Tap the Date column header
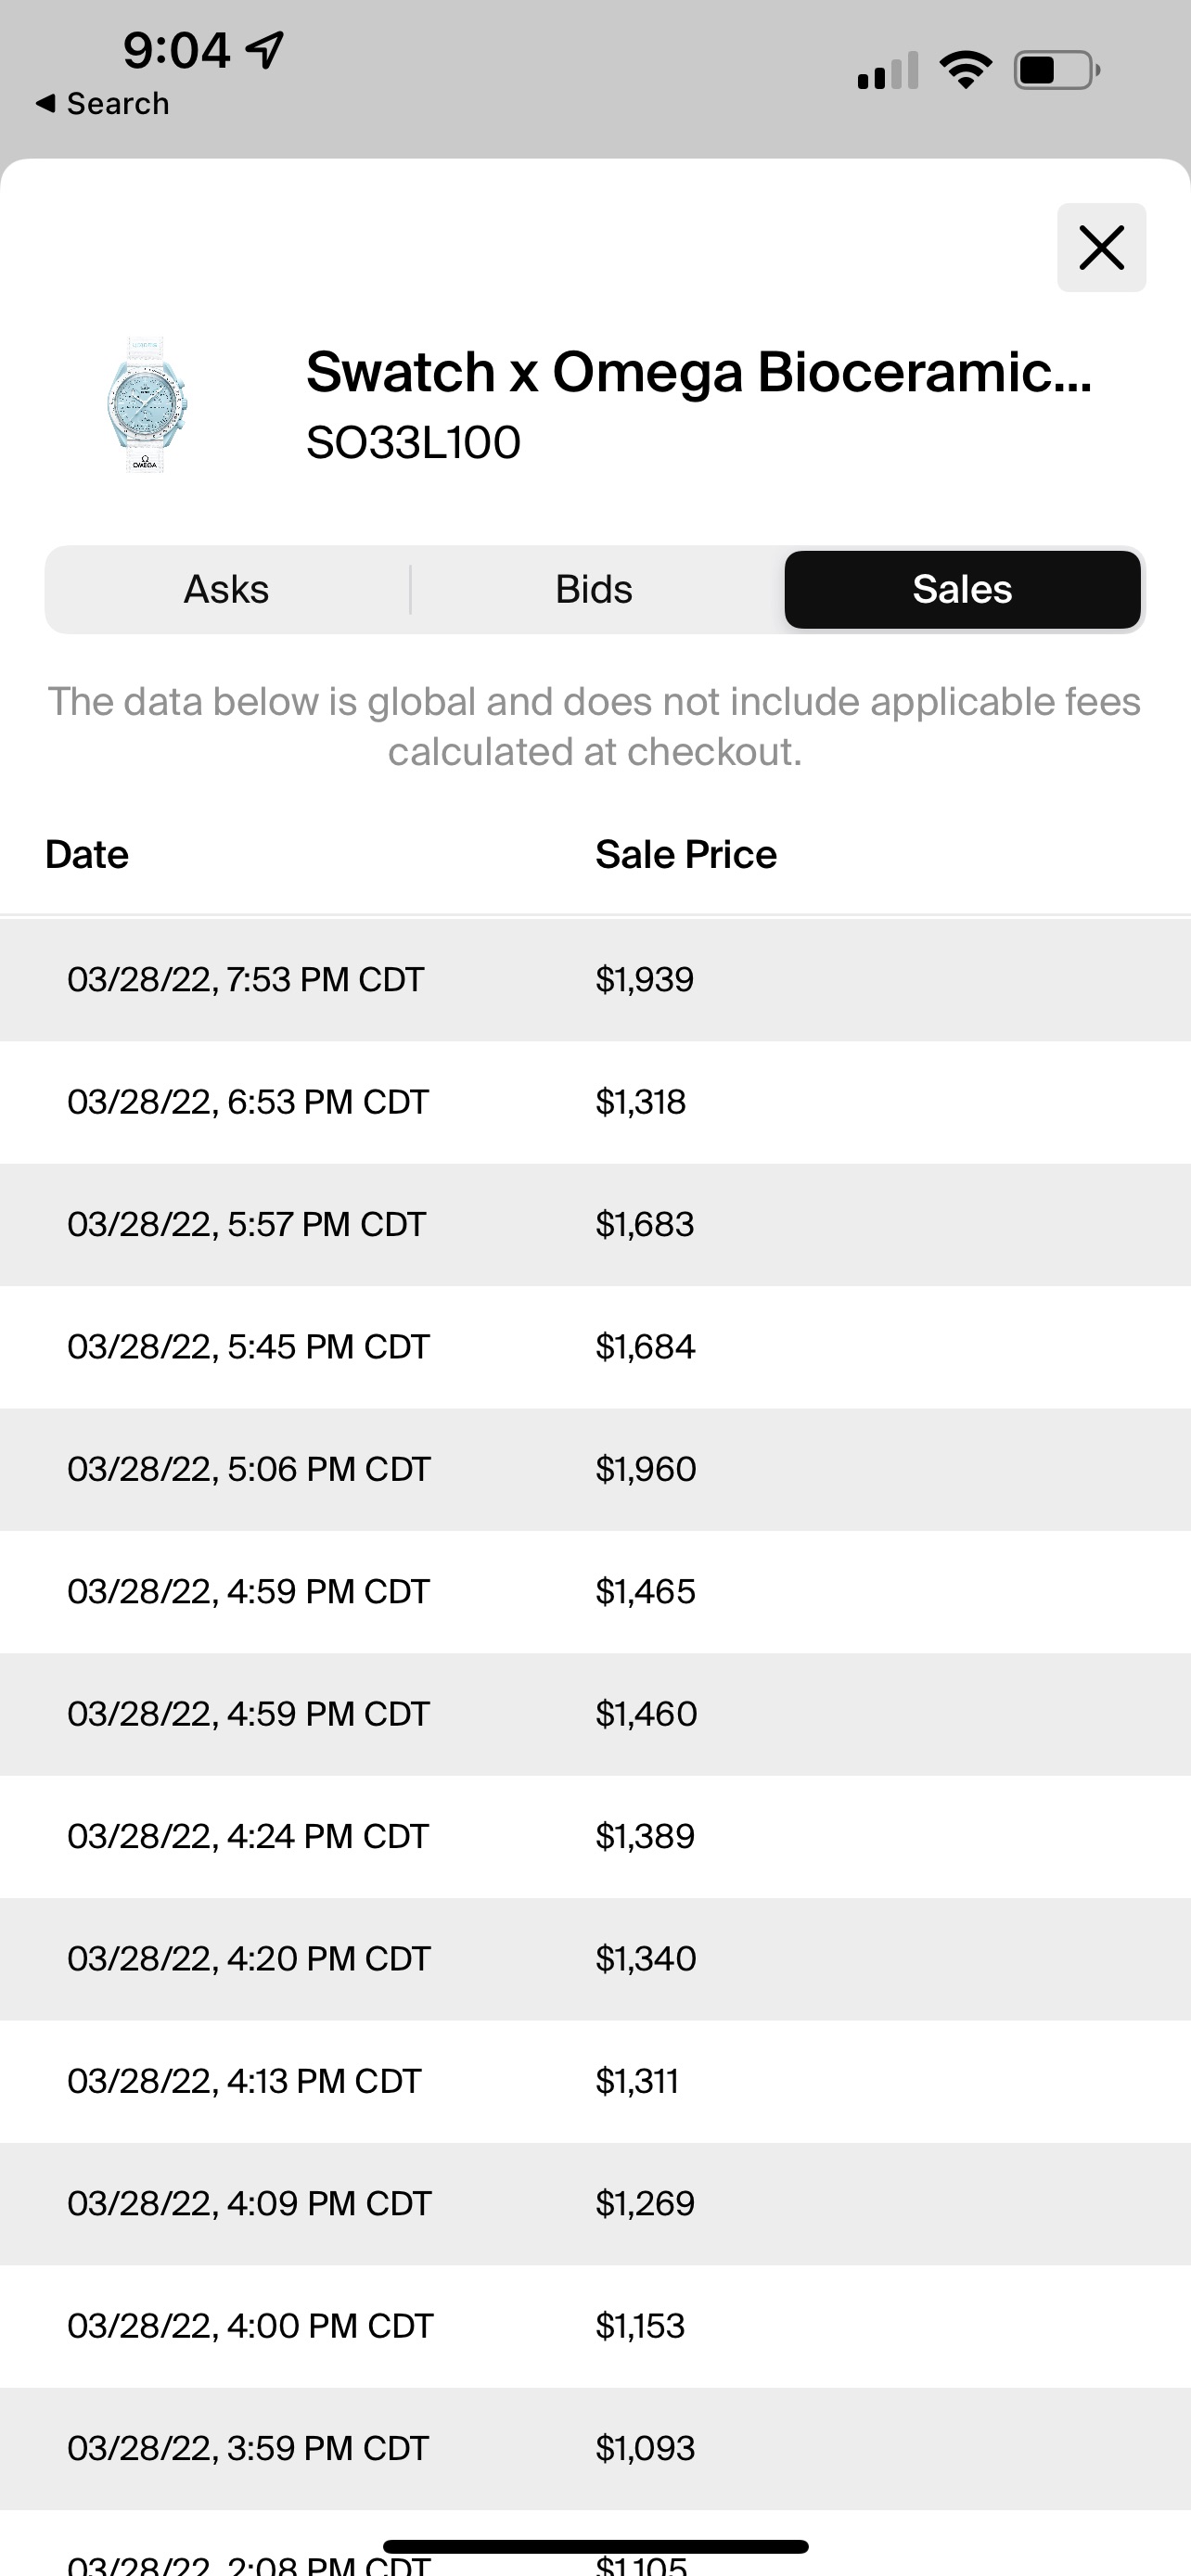Viewport: 1191px width, 2576px height. [x=87, y=855]
